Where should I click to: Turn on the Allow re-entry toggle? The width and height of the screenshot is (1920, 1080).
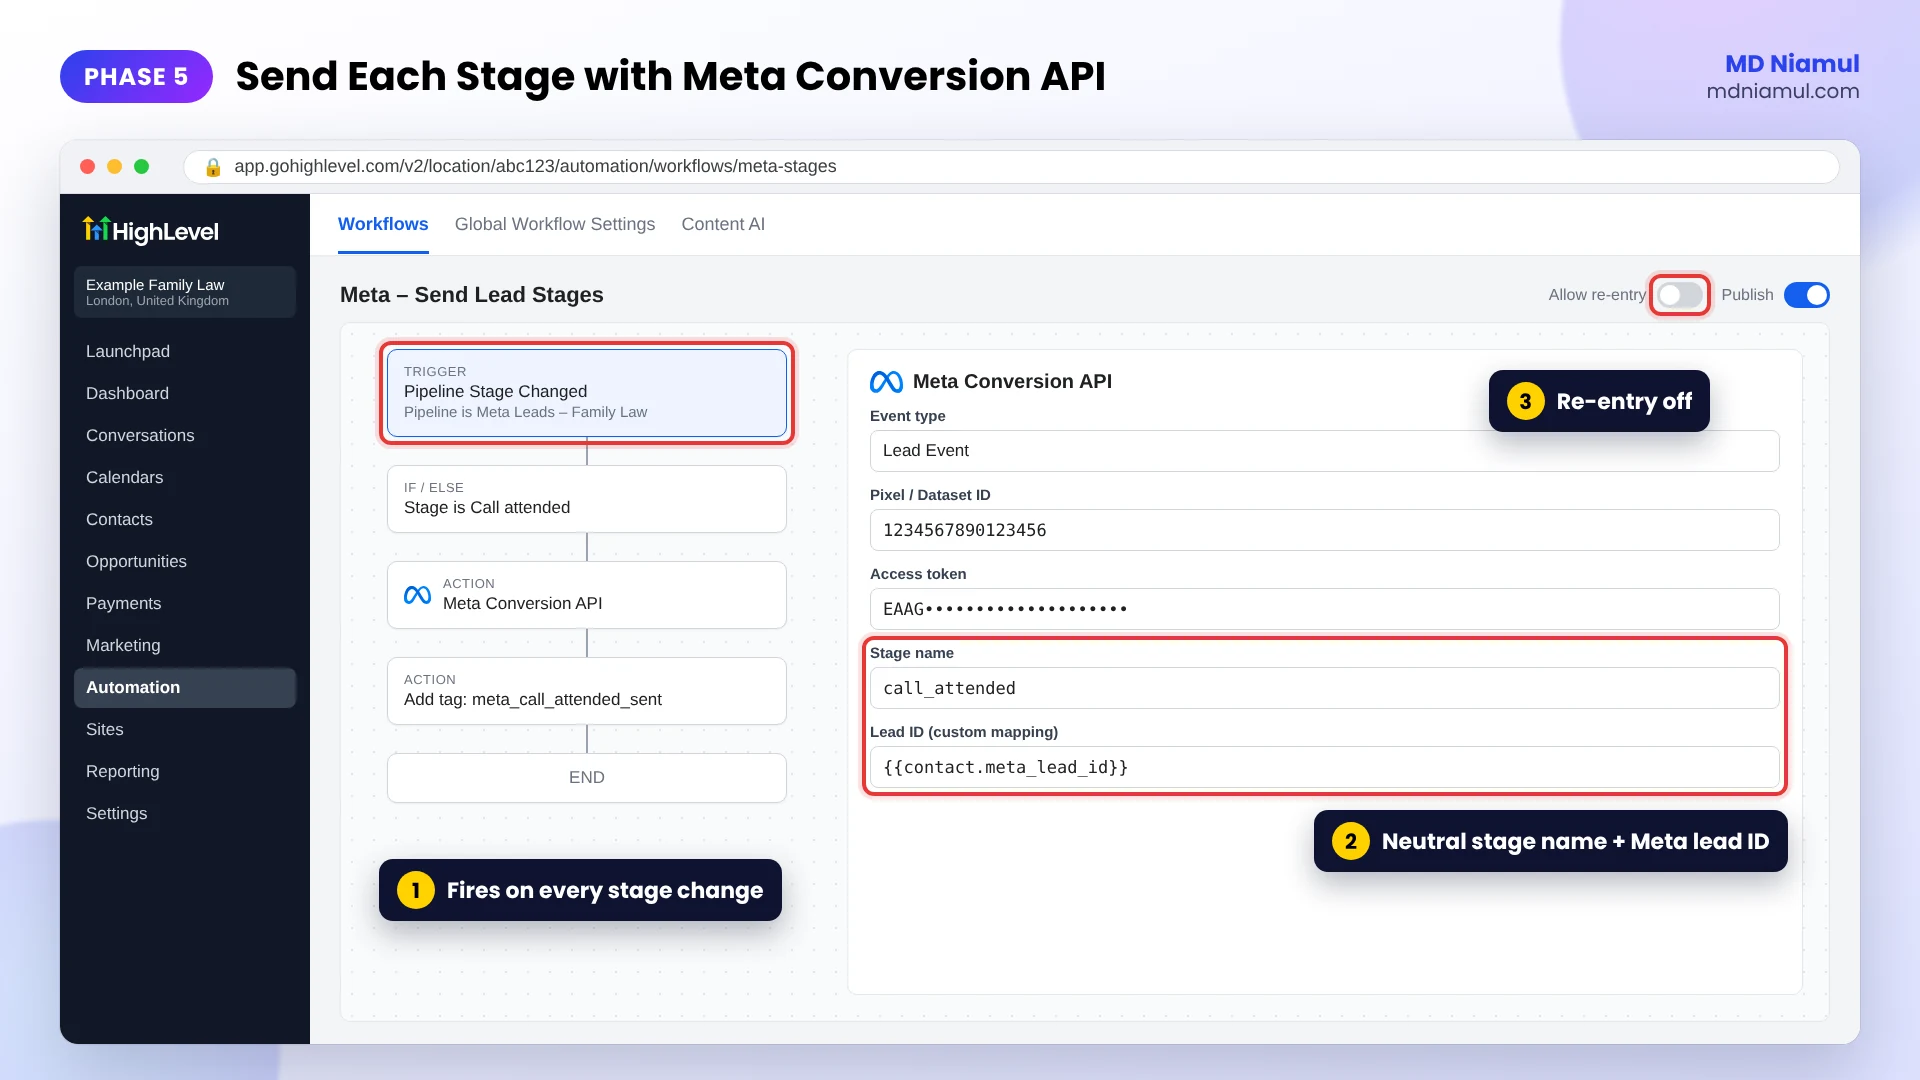(1679, 295)
